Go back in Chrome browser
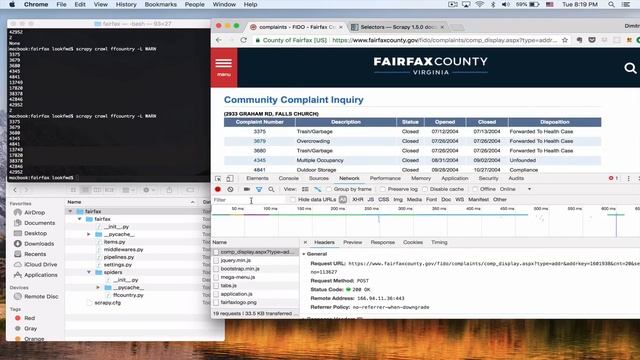 (219, 40)
